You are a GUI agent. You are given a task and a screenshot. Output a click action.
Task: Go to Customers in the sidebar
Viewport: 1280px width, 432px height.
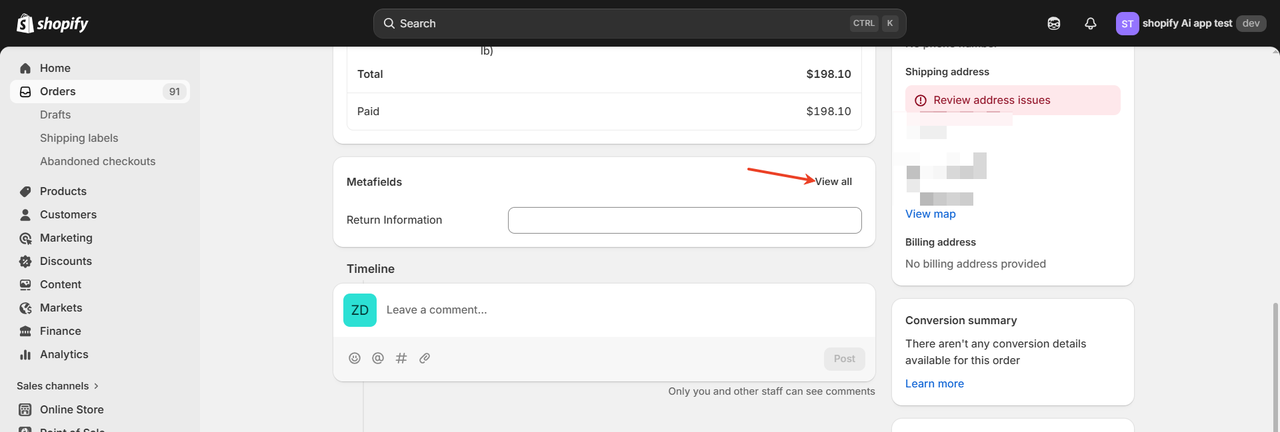[x=68, y=215]
